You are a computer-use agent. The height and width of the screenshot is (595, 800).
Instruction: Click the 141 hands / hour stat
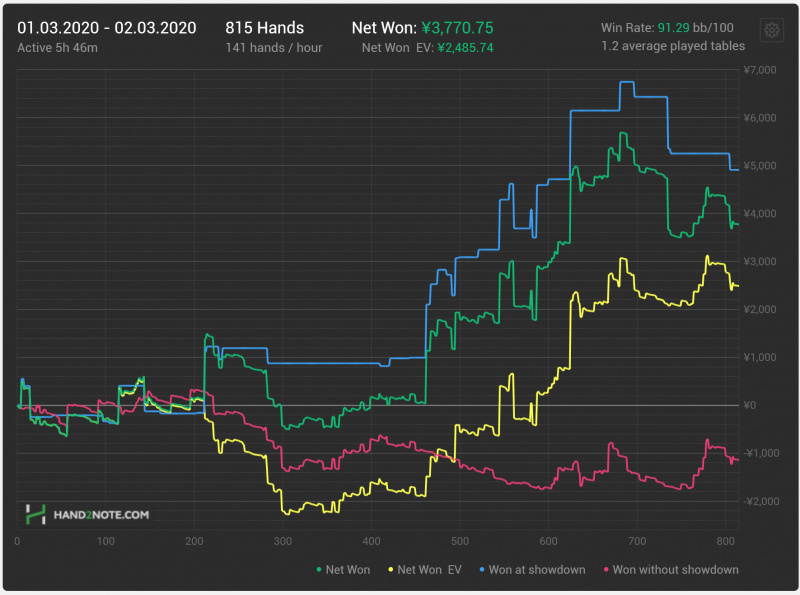coord(273,47)
